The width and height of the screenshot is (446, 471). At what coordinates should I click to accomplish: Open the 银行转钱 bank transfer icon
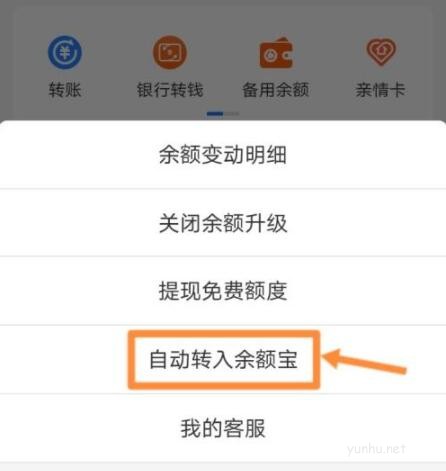170,52
